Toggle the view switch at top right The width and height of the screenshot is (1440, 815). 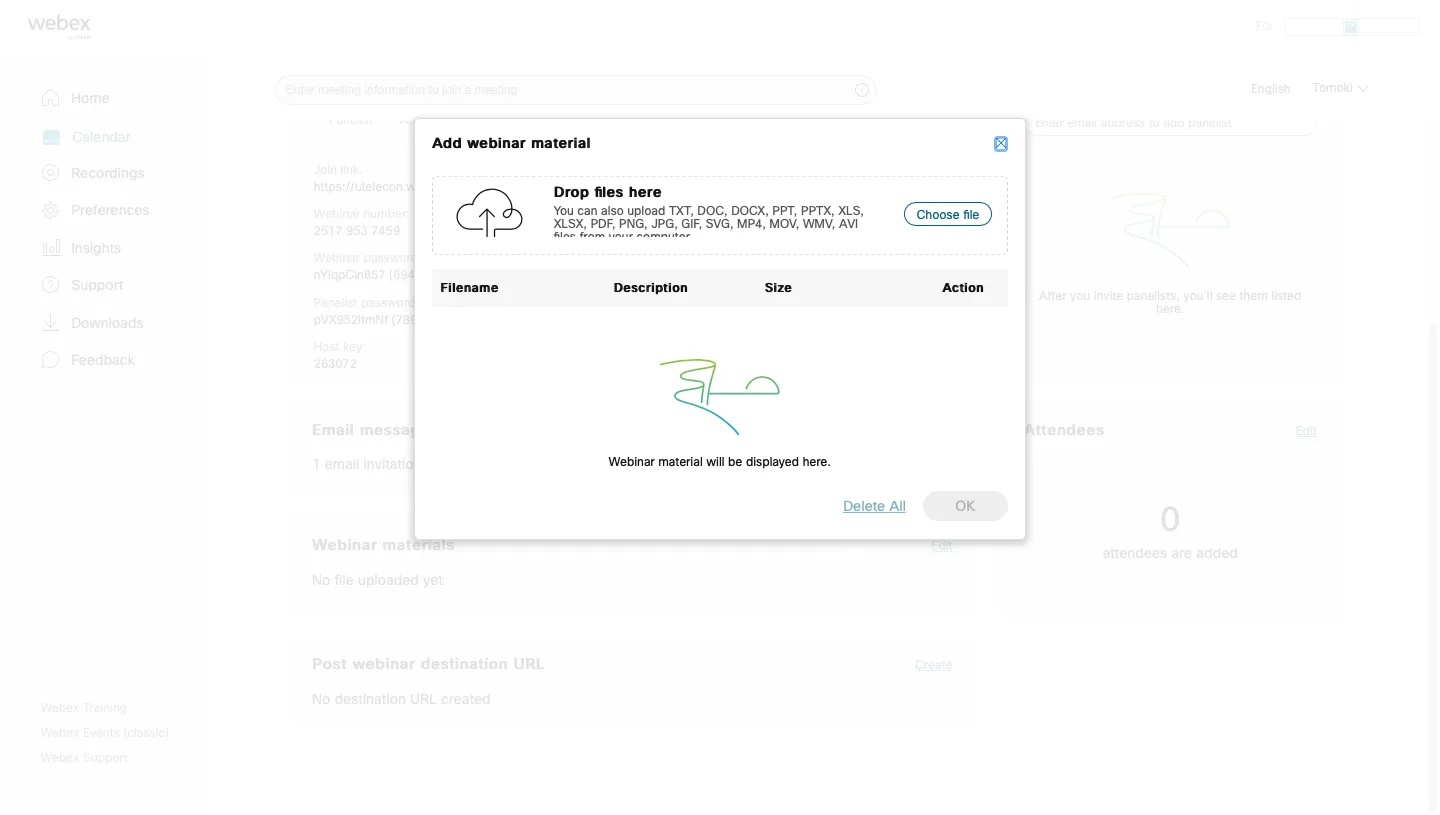(1350, 27)
